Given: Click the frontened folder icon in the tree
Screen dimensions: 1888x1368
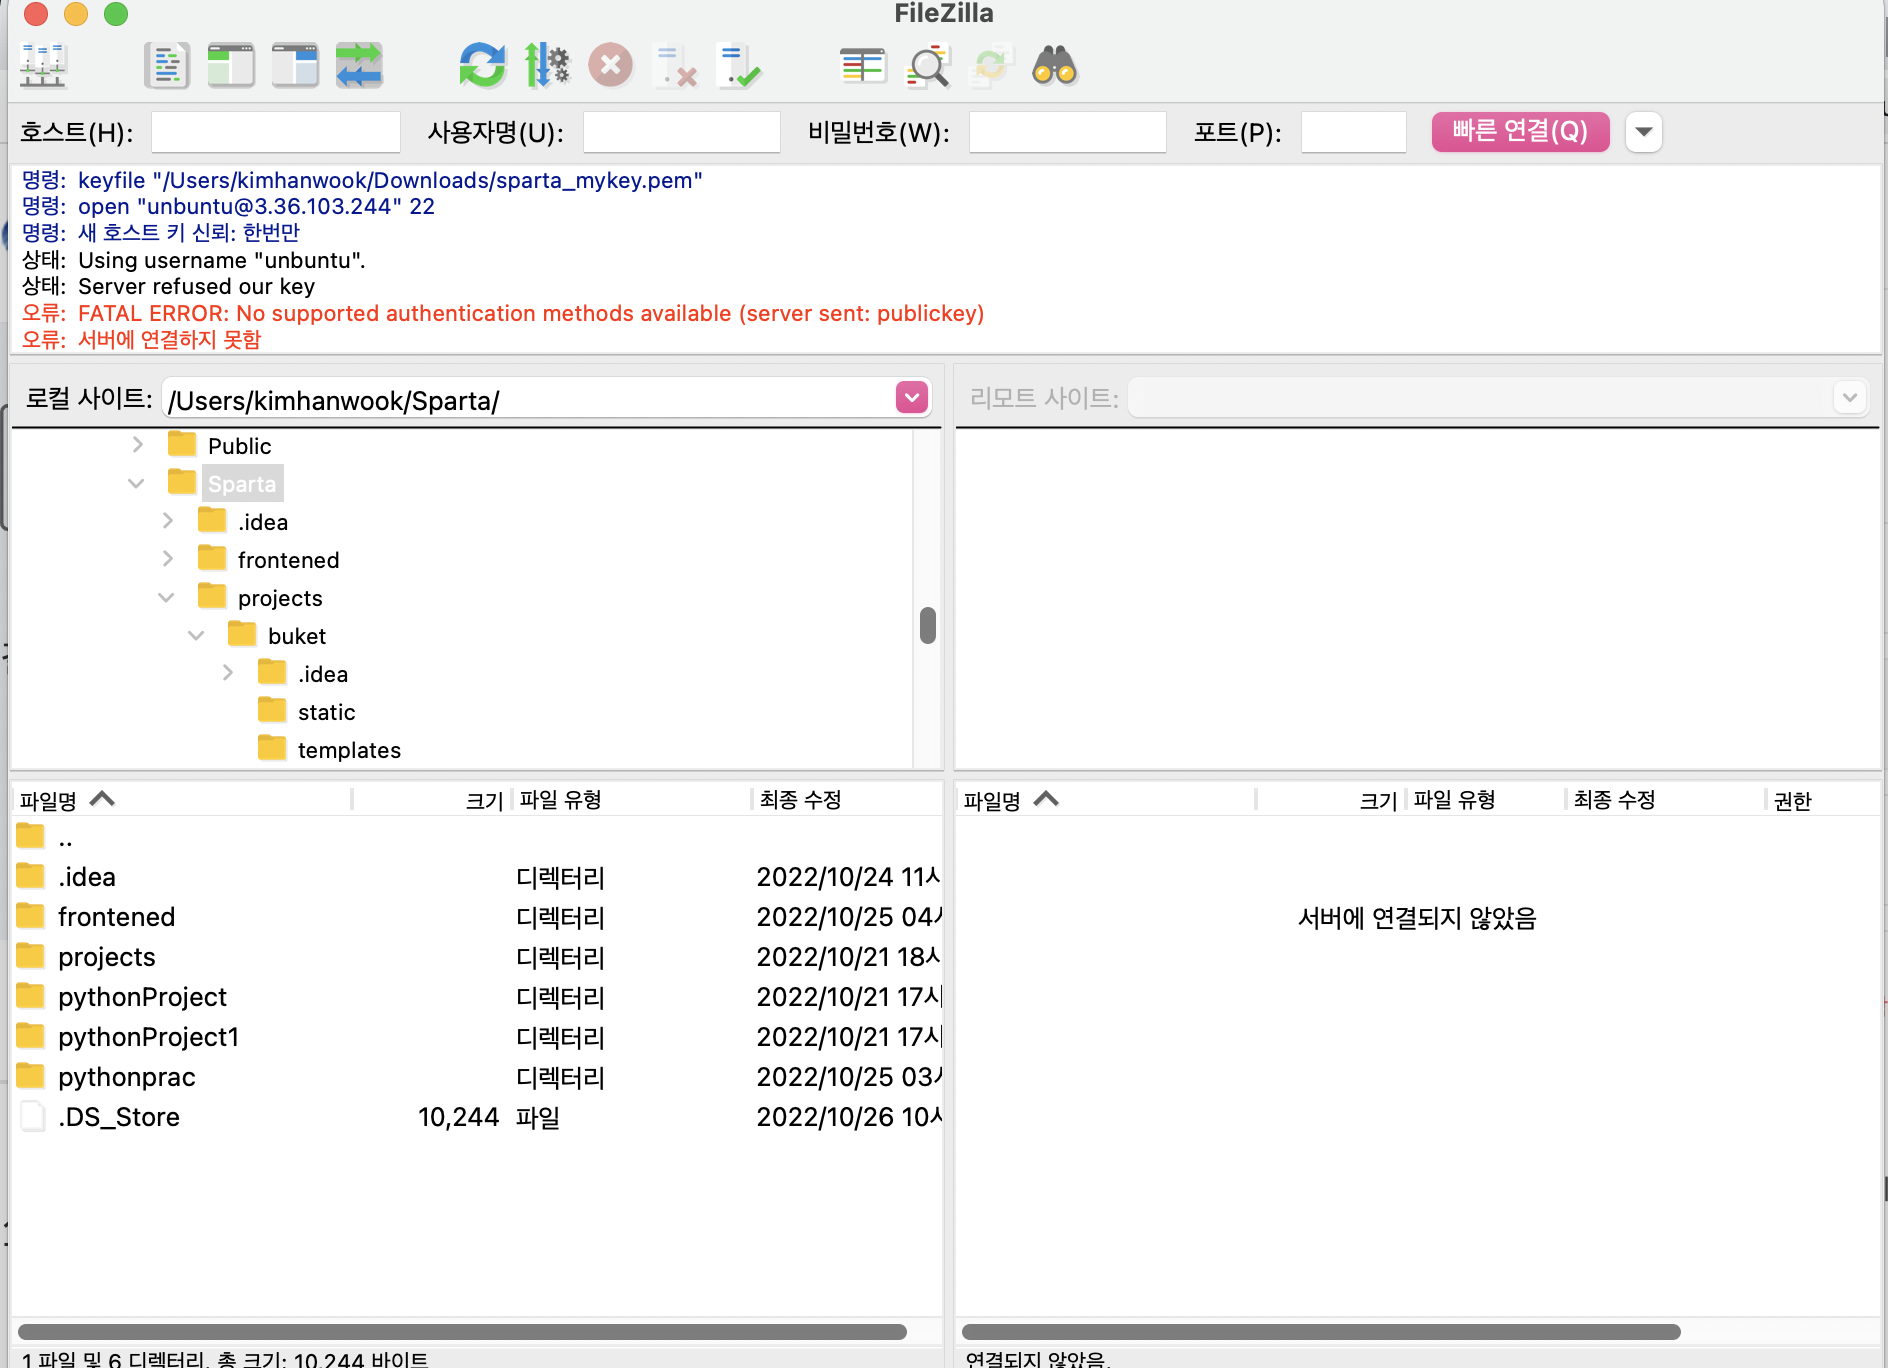Looking at the screenshot, I should 212,558.
